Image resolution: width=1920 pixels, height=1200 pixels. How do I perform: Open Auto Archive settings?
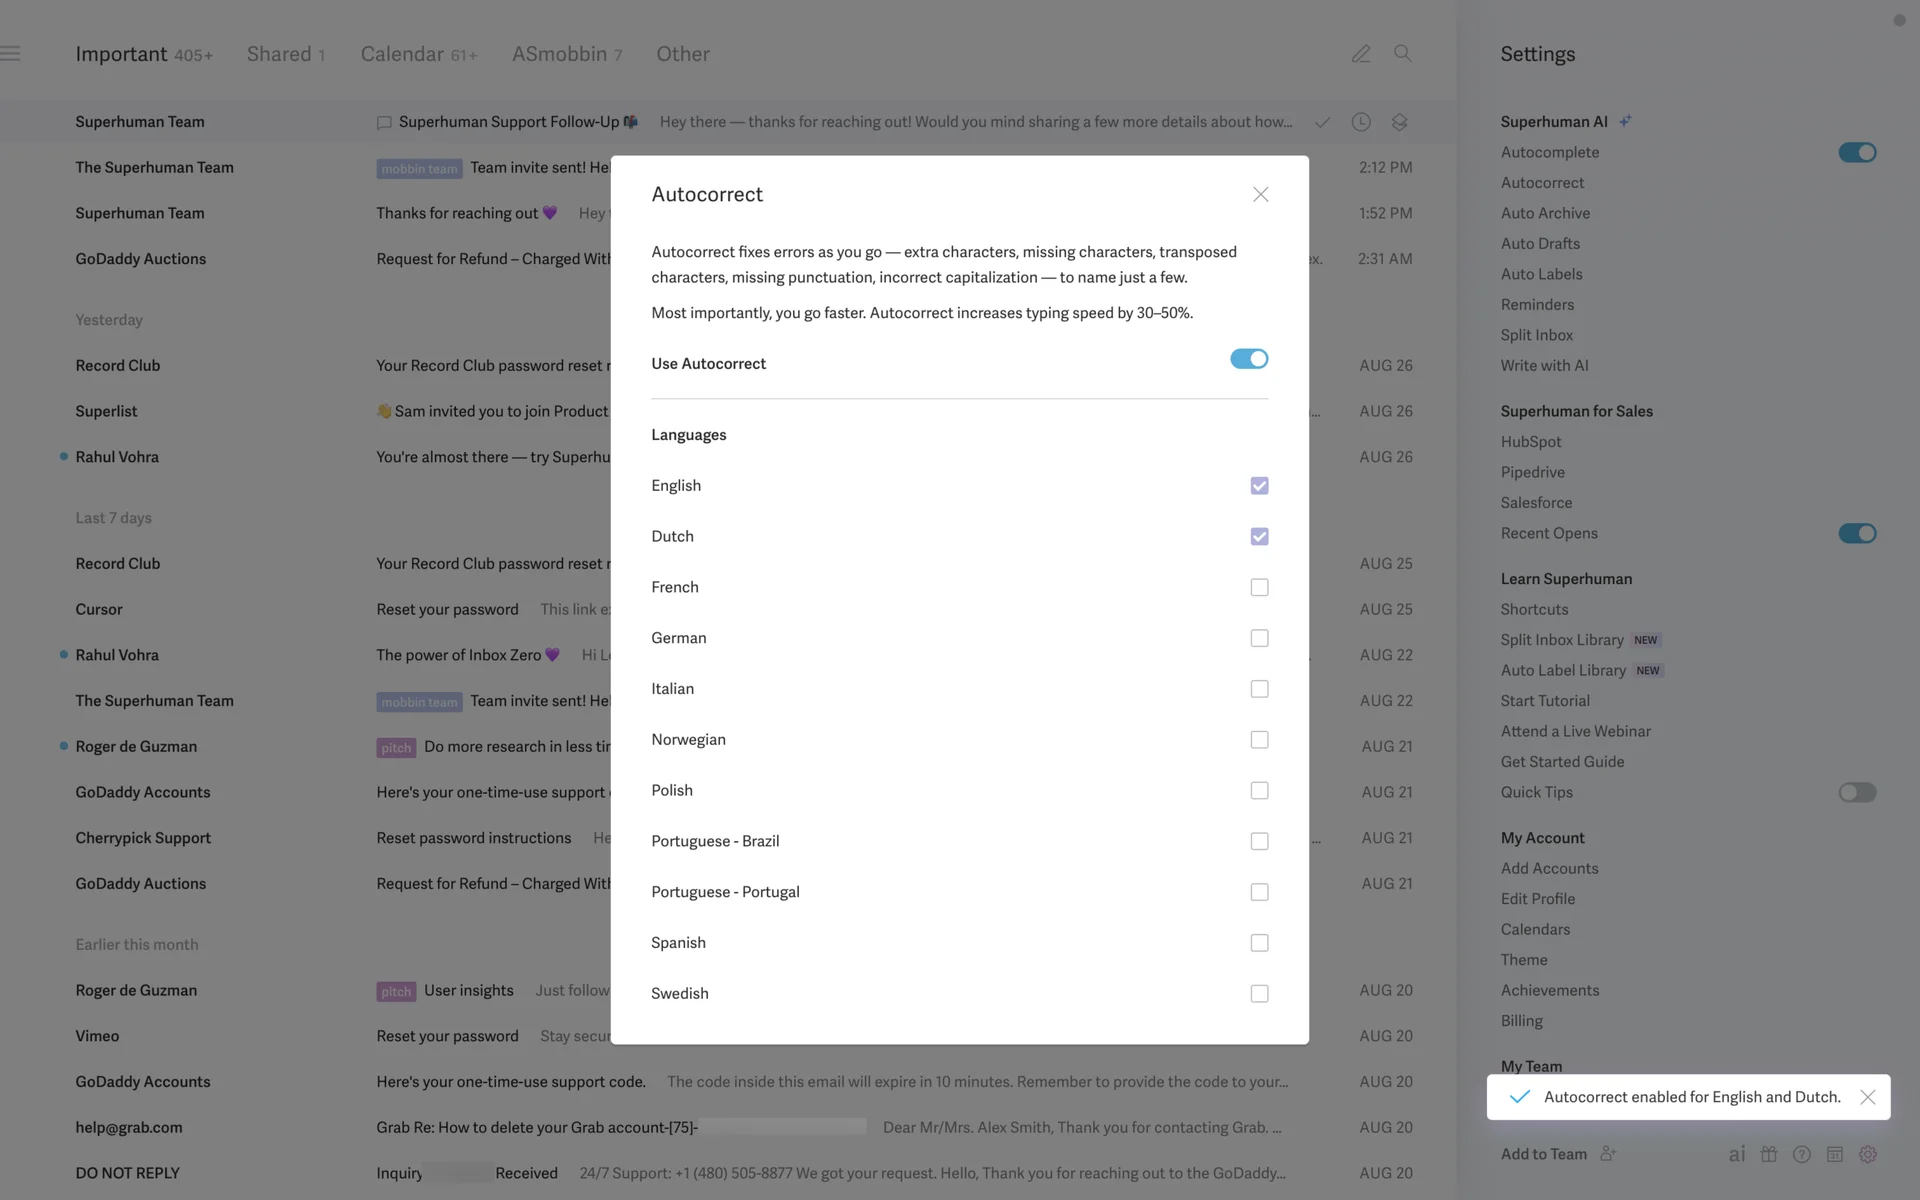(1545, 213)
